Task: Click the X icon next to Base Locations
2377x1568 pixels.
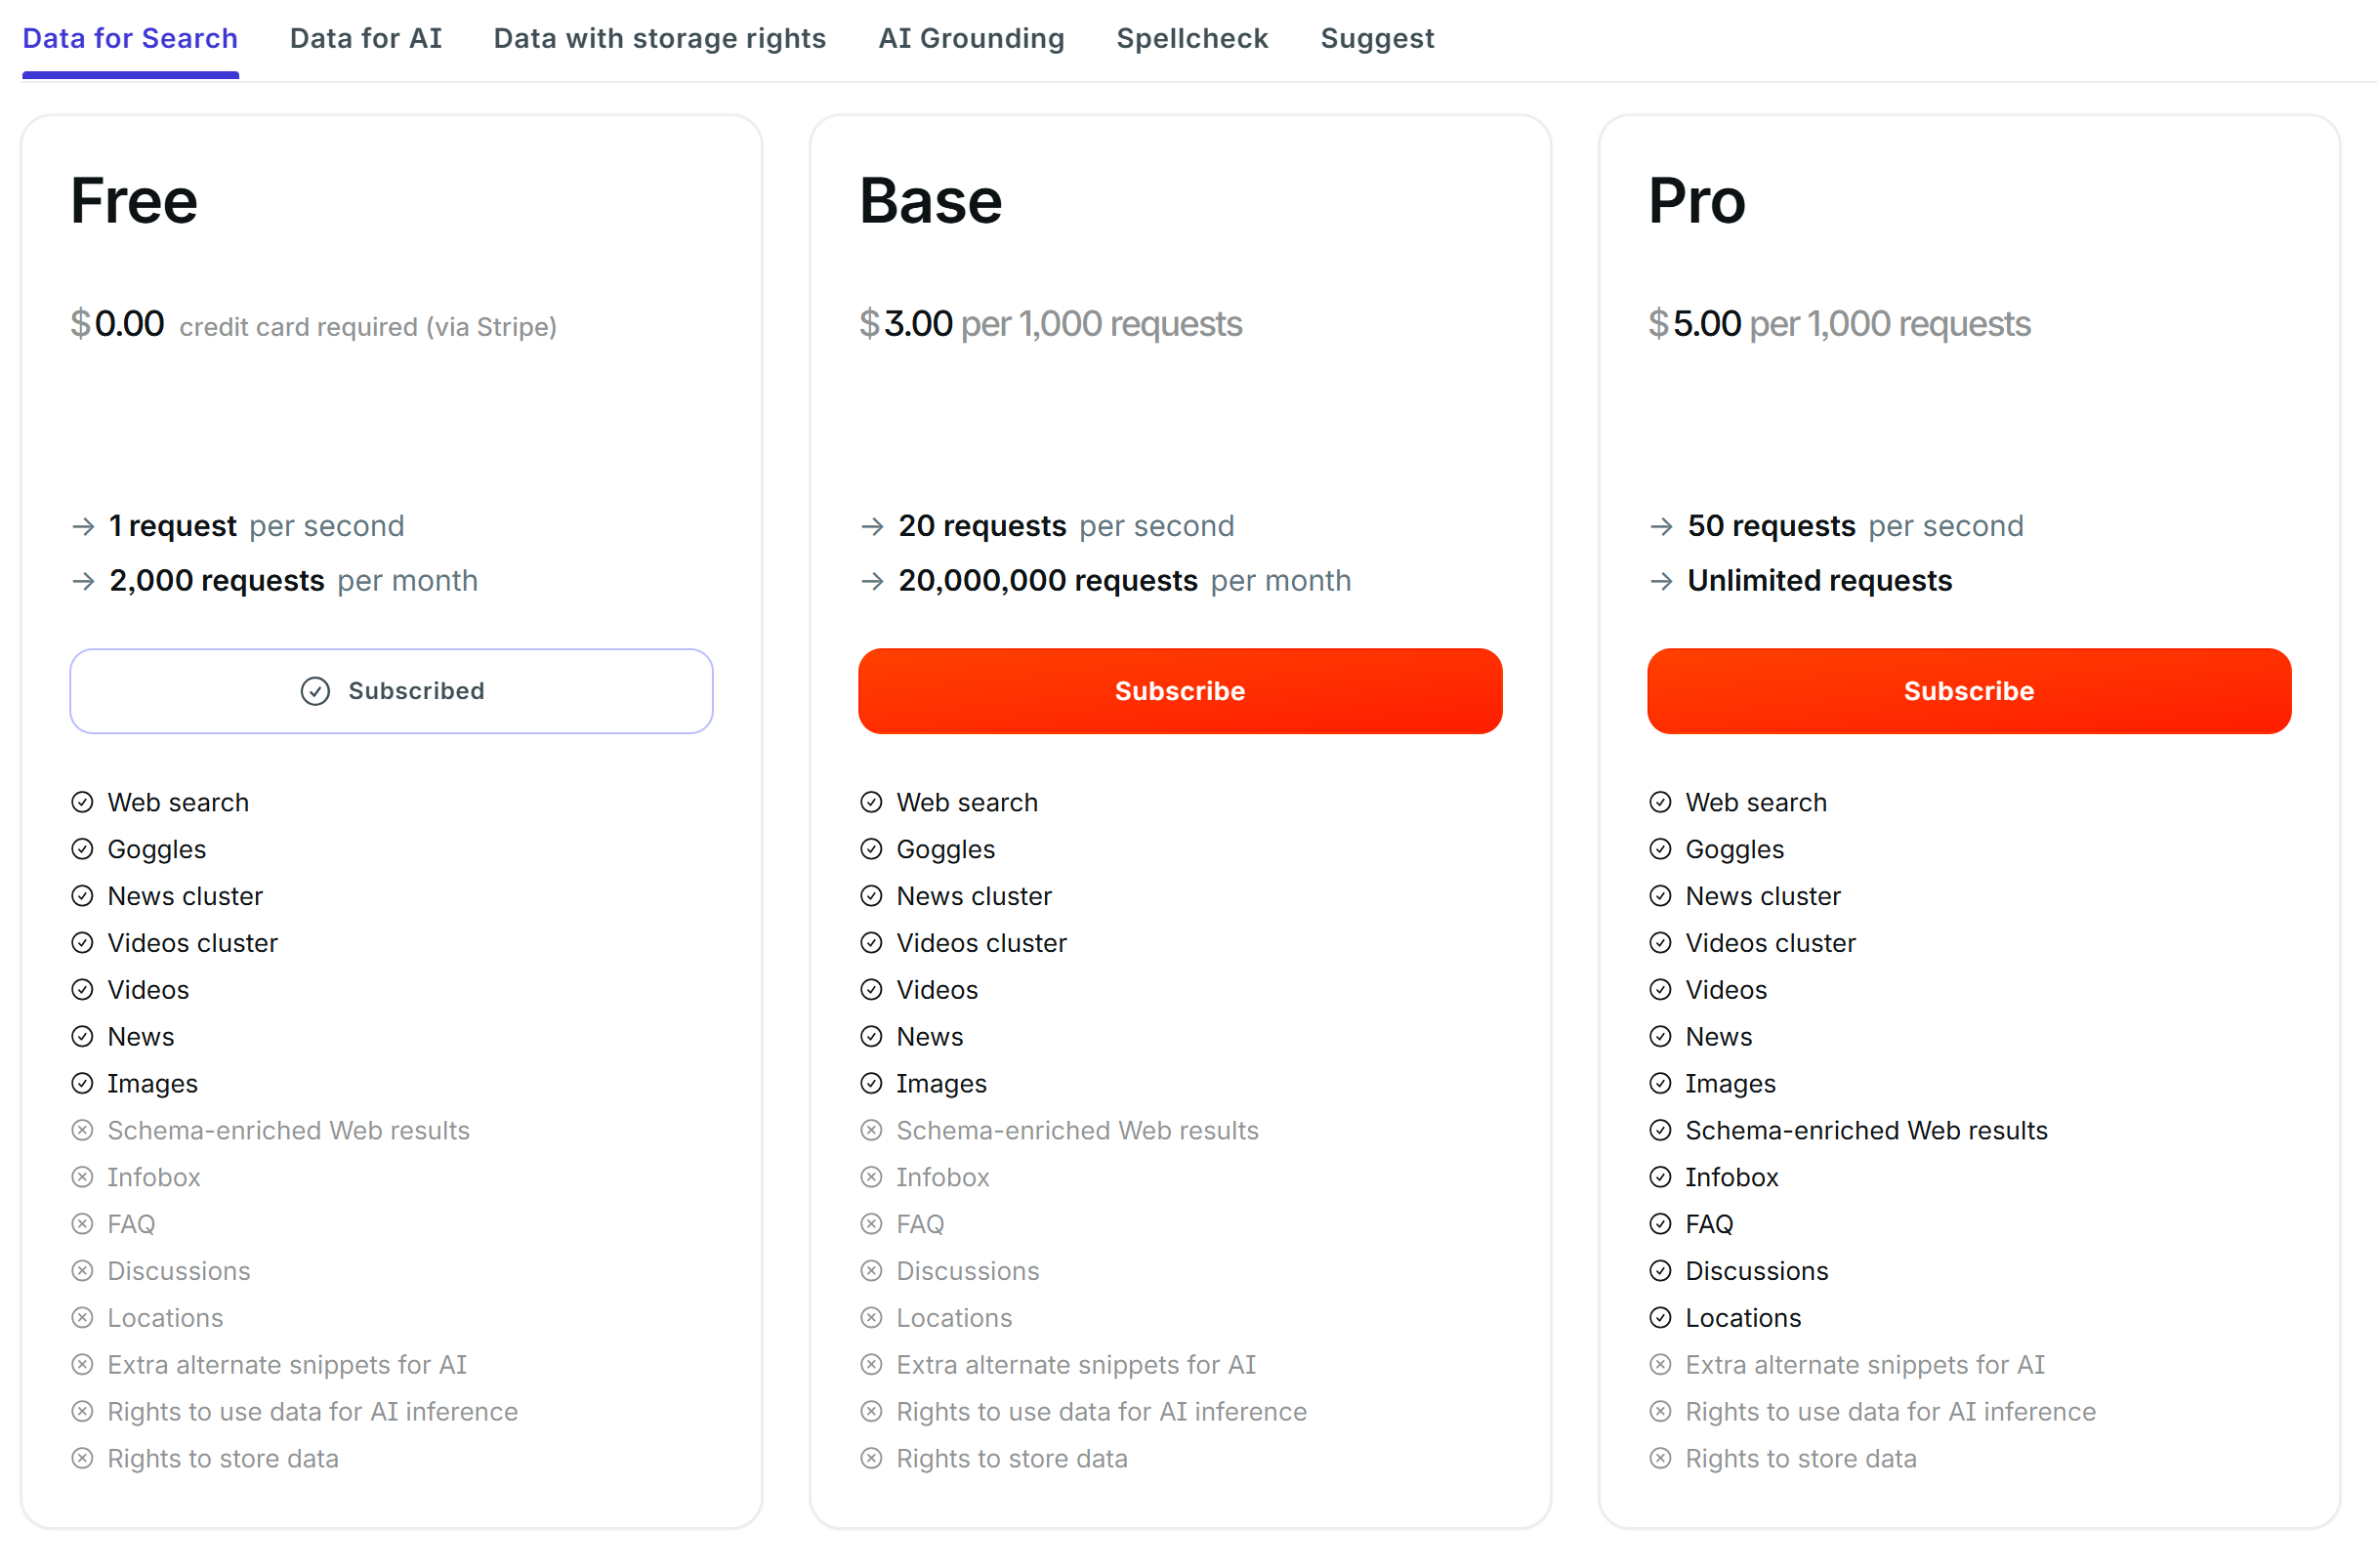Action: pyautogui.click(x=871, y=1318)
